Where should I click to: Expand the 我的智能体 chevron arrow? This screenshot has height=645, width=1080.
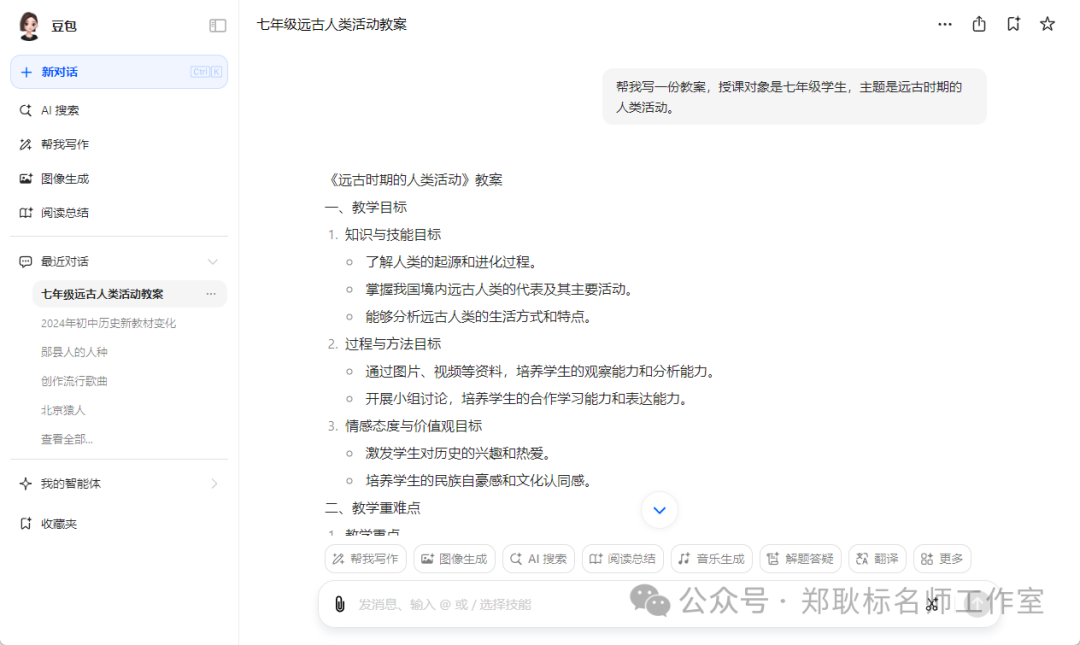click(x=214, y=484)
